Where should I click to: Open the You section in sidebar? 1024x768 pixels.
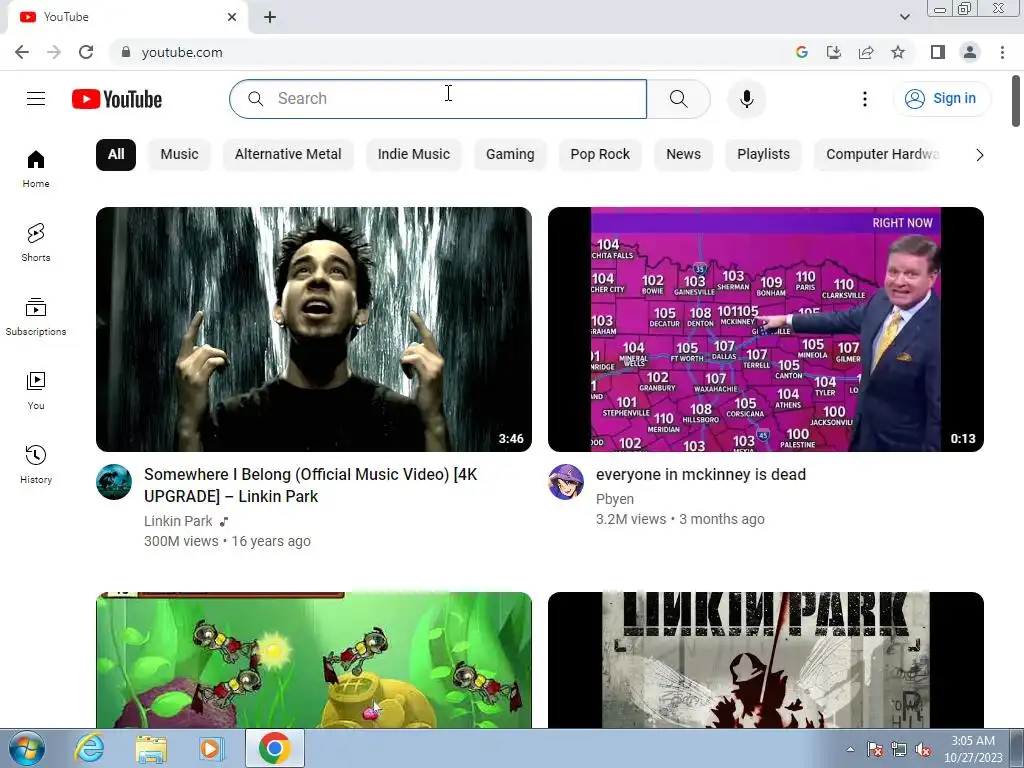36,391
